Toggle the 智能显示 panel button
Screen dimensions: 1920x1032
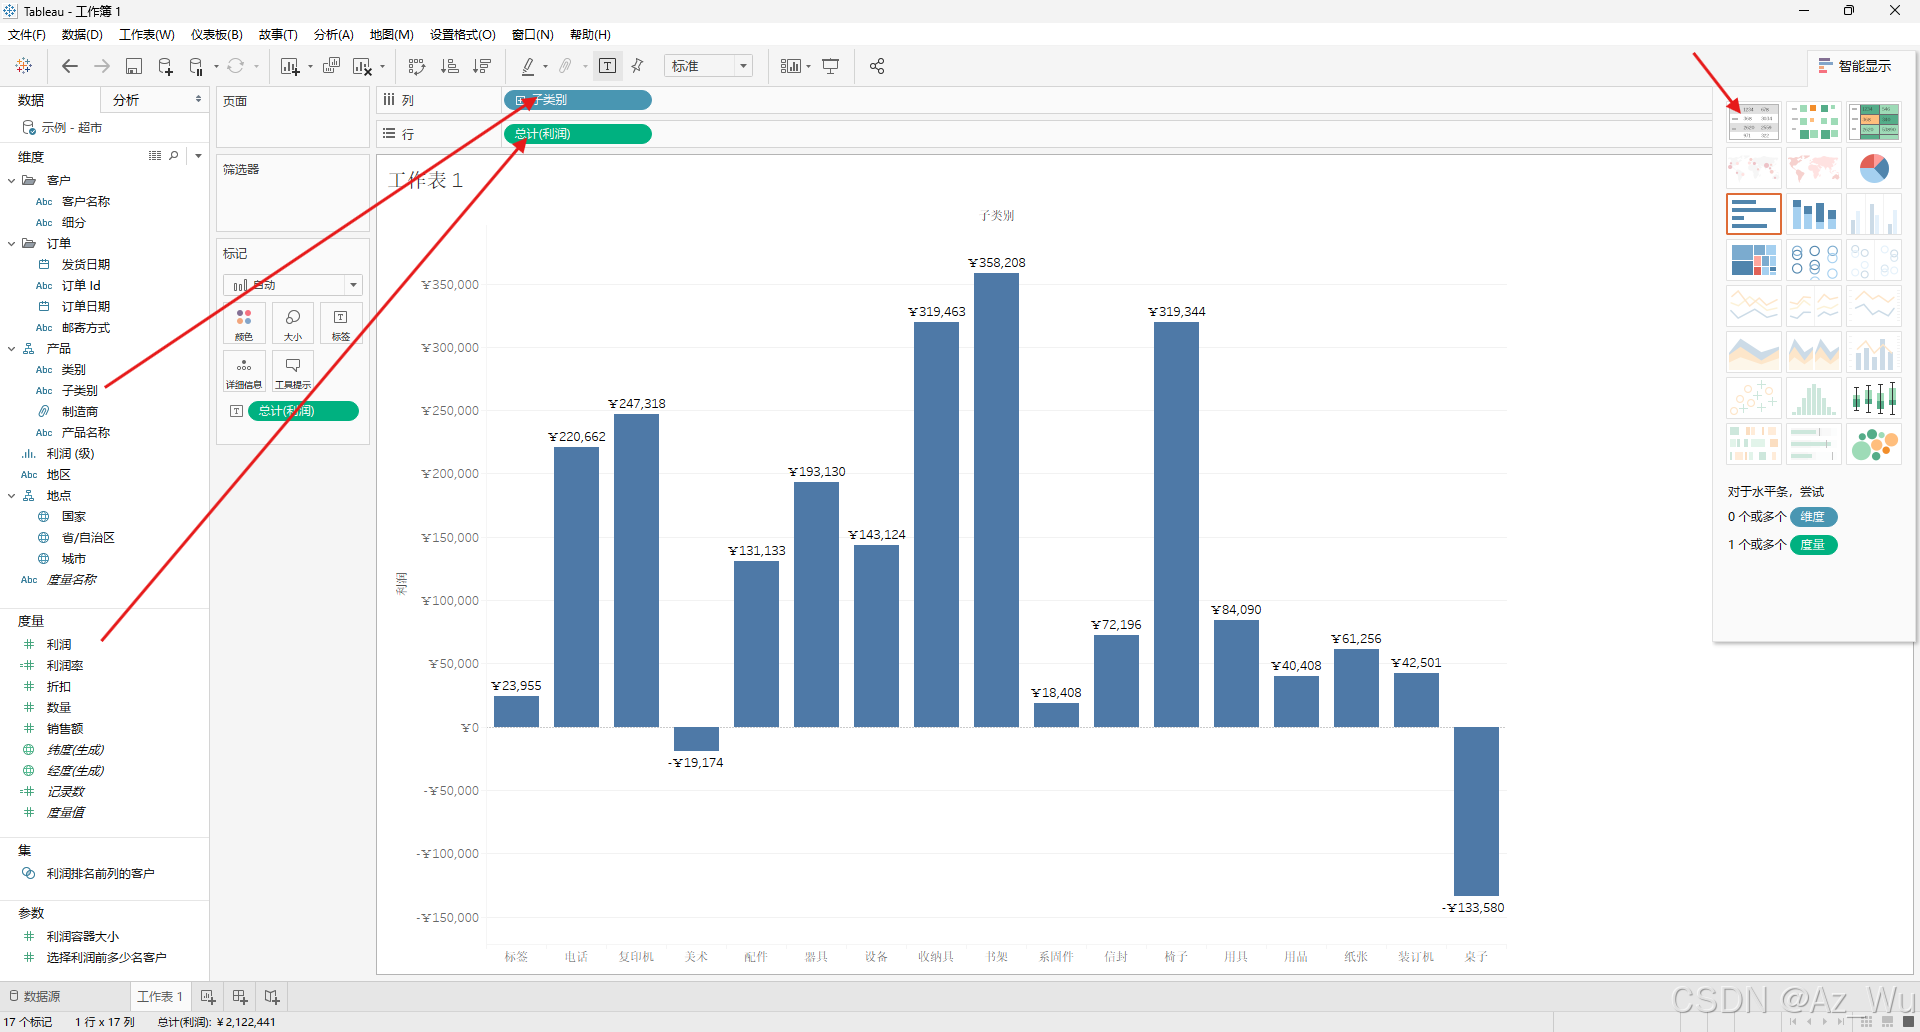[x=1855, y=66]
